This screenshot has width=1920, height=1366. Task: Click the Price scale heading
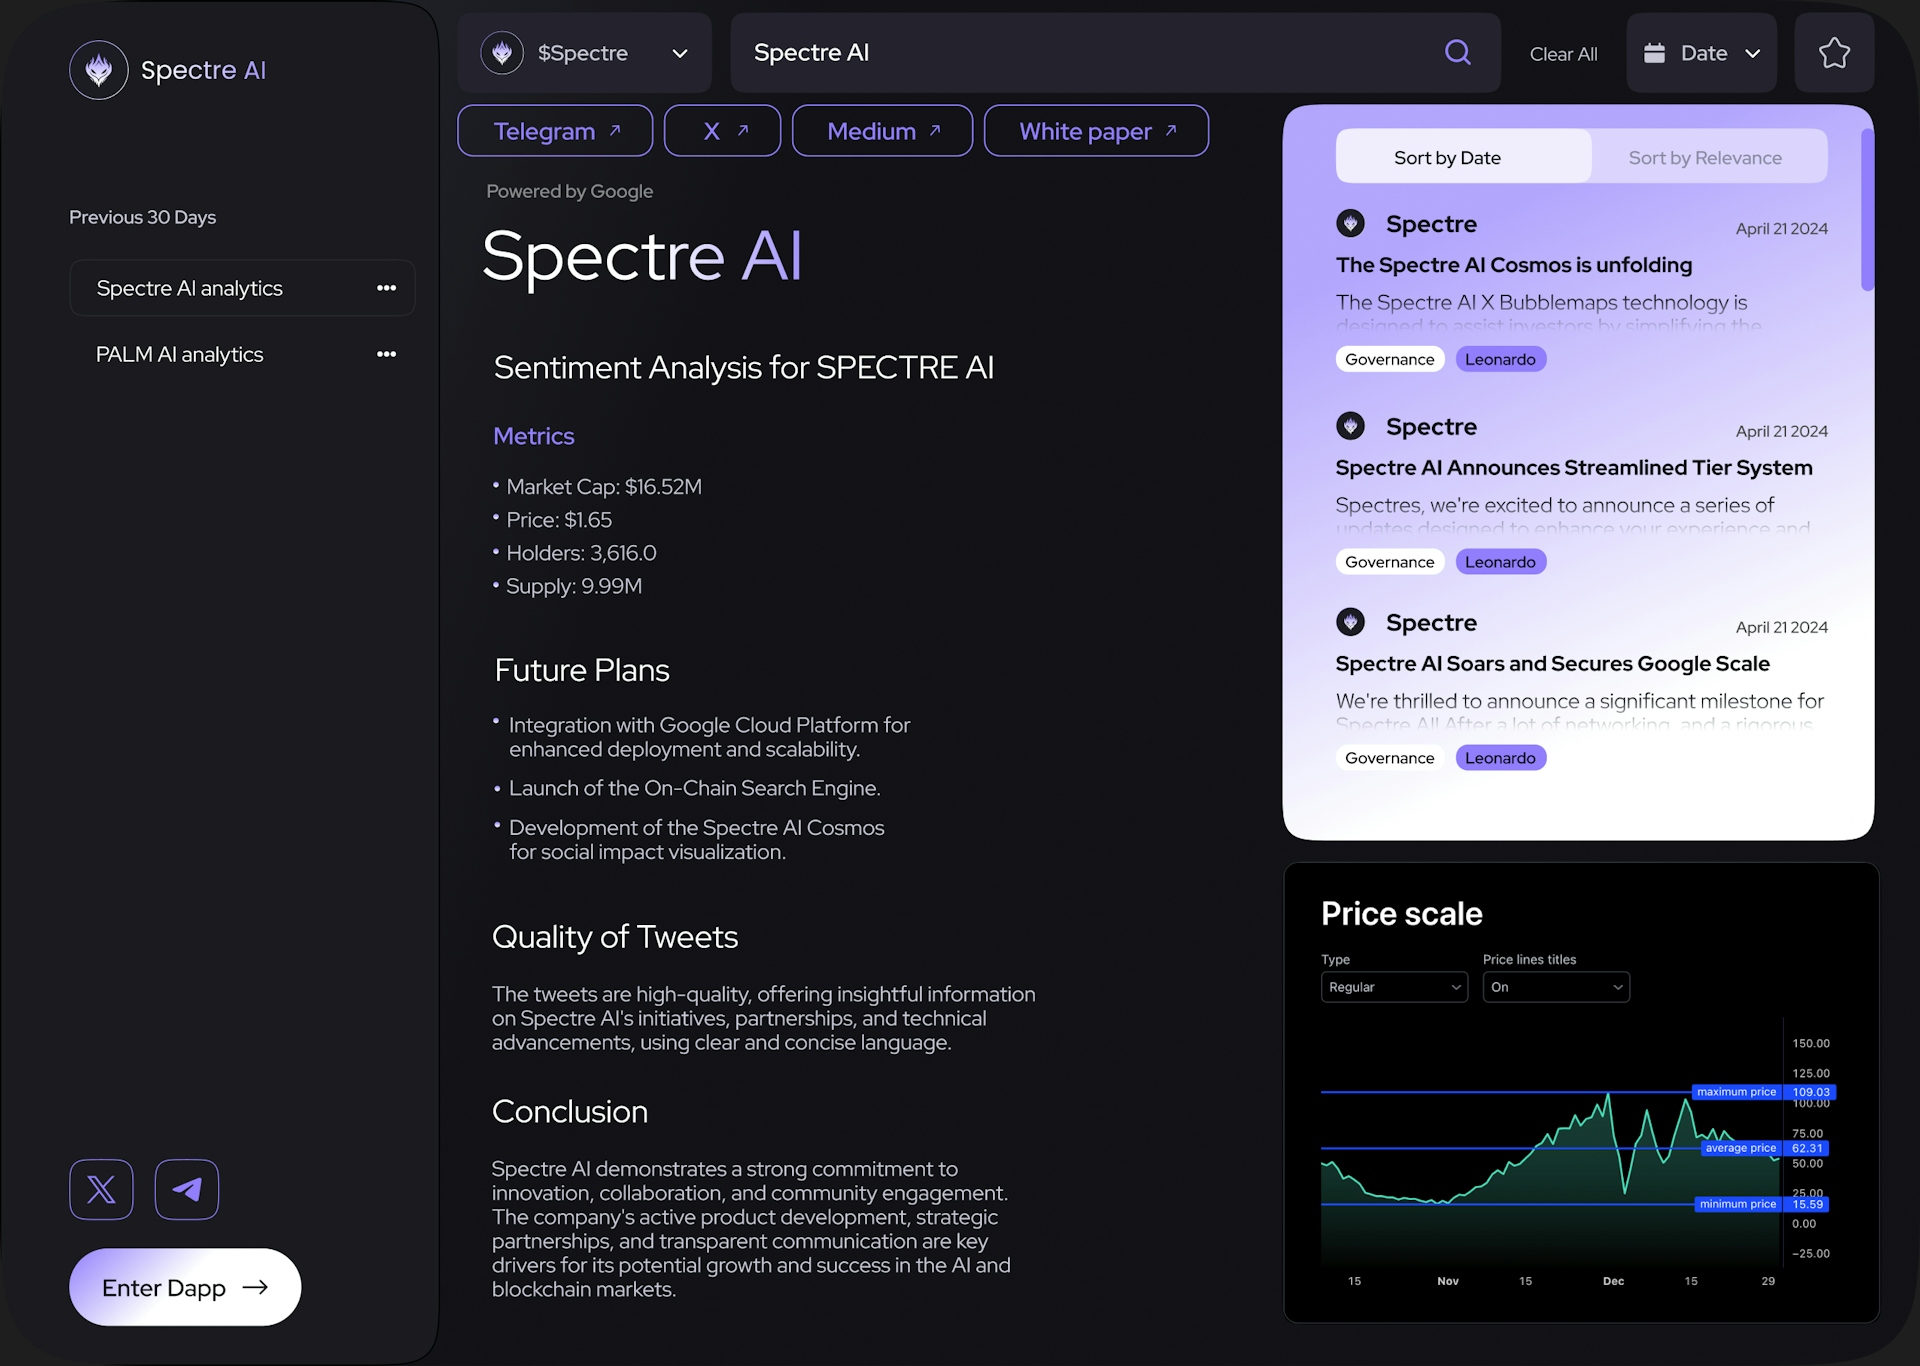click(1401, 913)
